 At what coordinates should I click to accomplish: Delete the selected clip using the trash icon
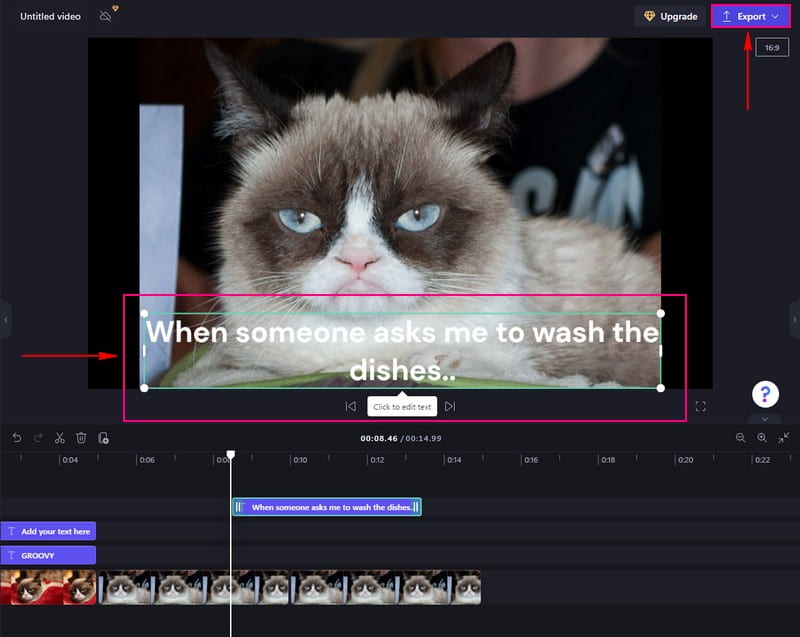coord(82,437)
